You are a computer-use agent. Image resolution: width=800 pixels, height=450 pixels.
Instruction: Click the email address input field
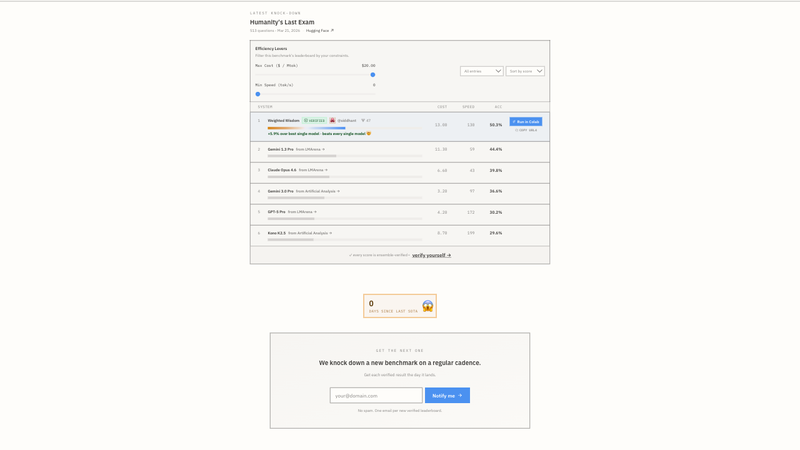click(376, 395)
